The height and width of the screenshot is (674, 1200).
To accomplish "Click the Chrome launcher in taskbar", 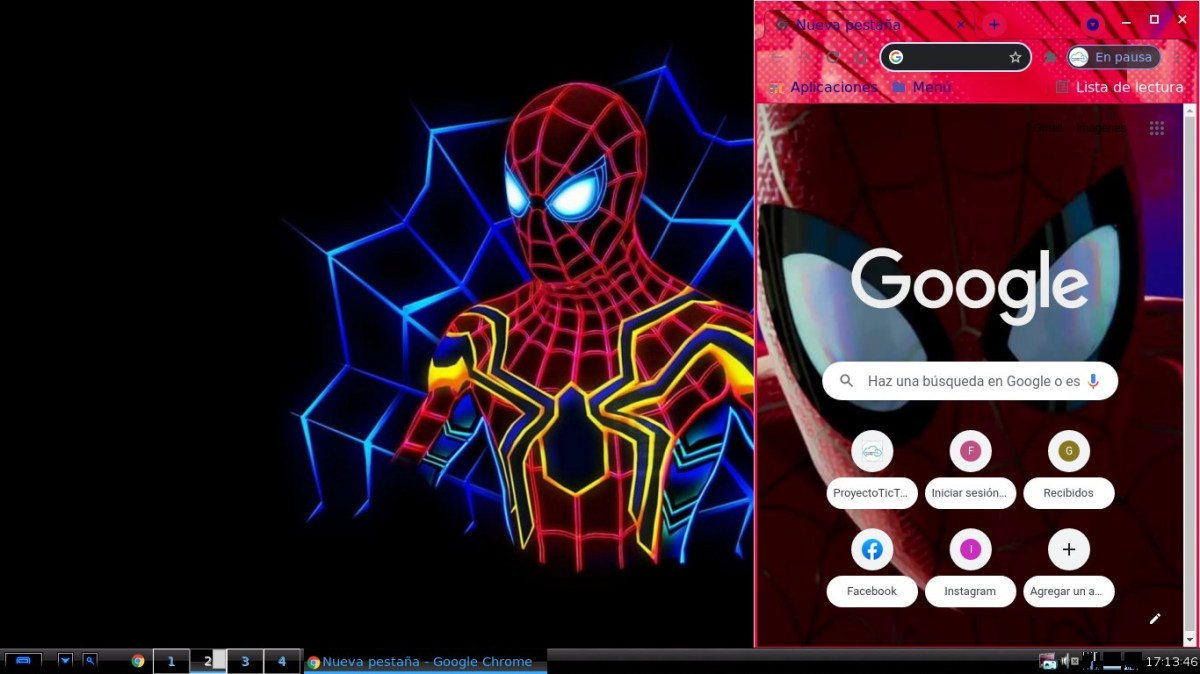I will tap(138, 661).
